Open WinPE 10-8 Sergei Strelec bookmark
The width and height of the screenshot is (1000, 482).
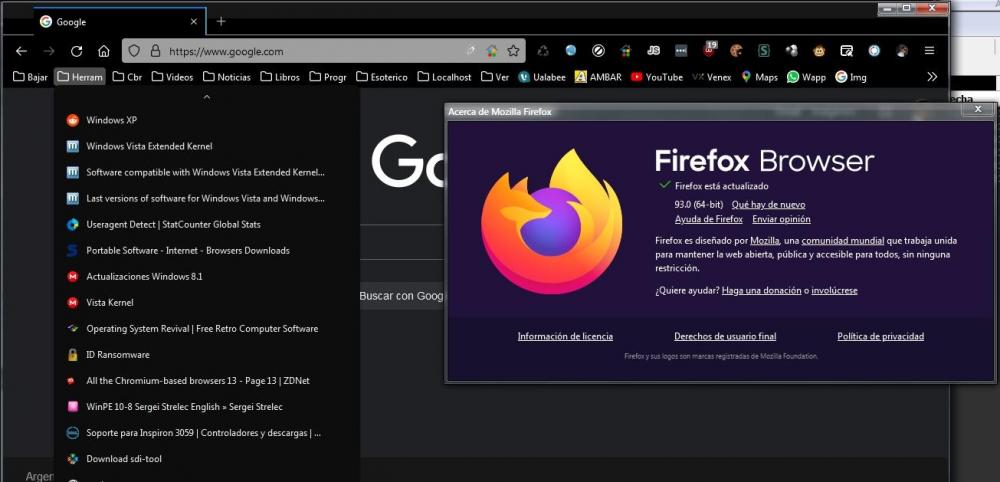tap(207, 407)
